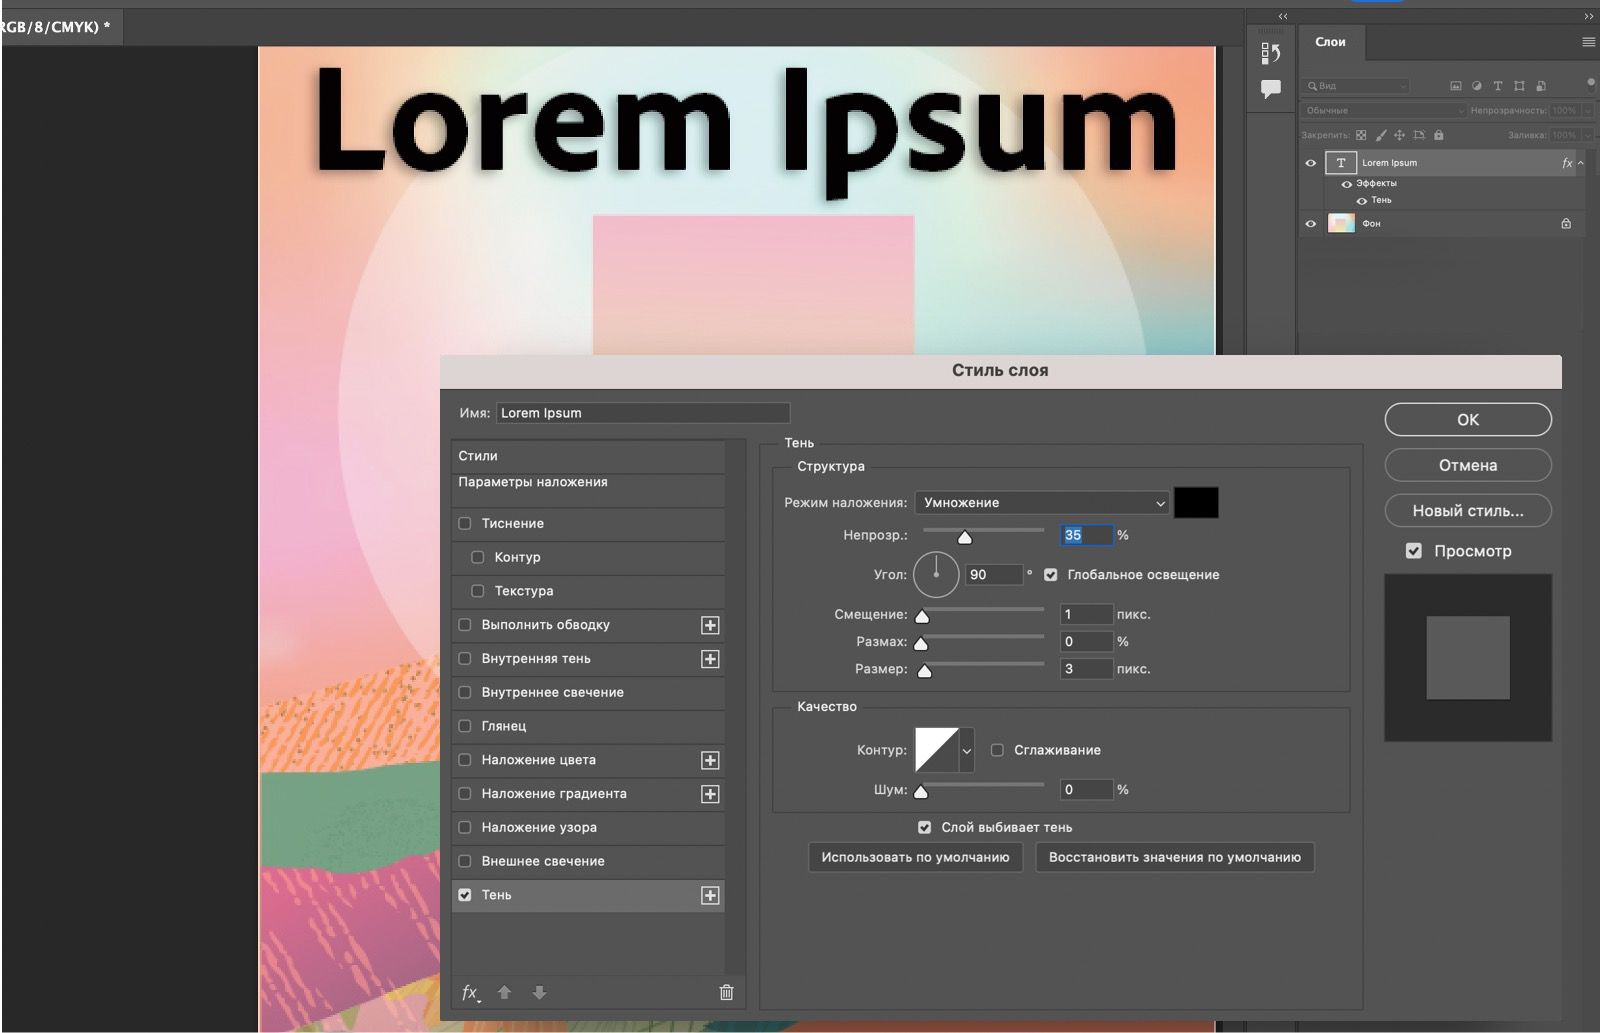Add another Тень effect with plus icon

coord(710,895)
